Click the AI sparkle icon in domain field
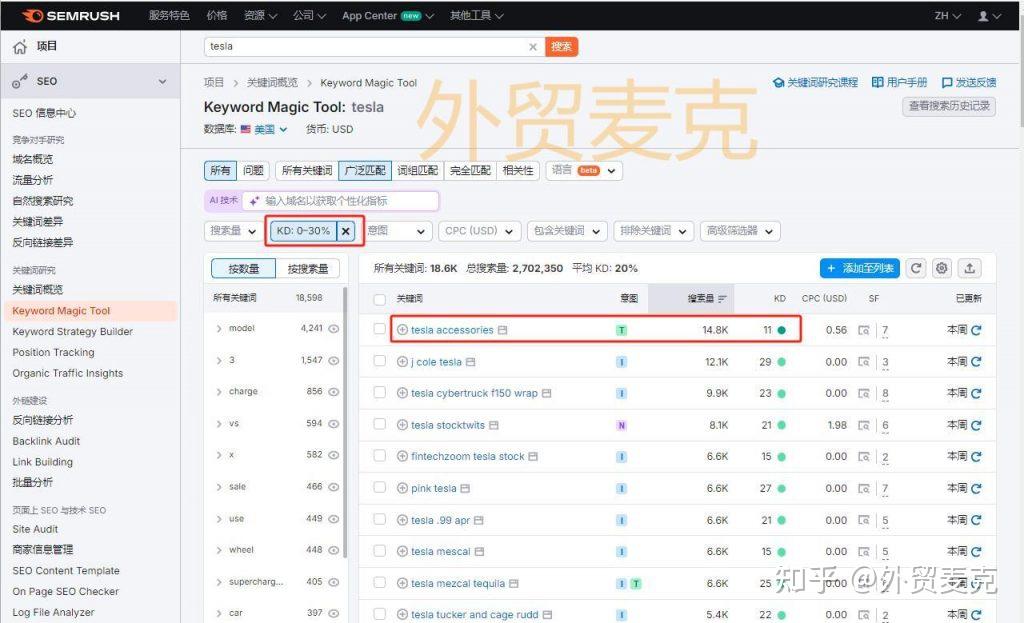This screenshot has width=1024, height=623. click(x=254, y=200)
